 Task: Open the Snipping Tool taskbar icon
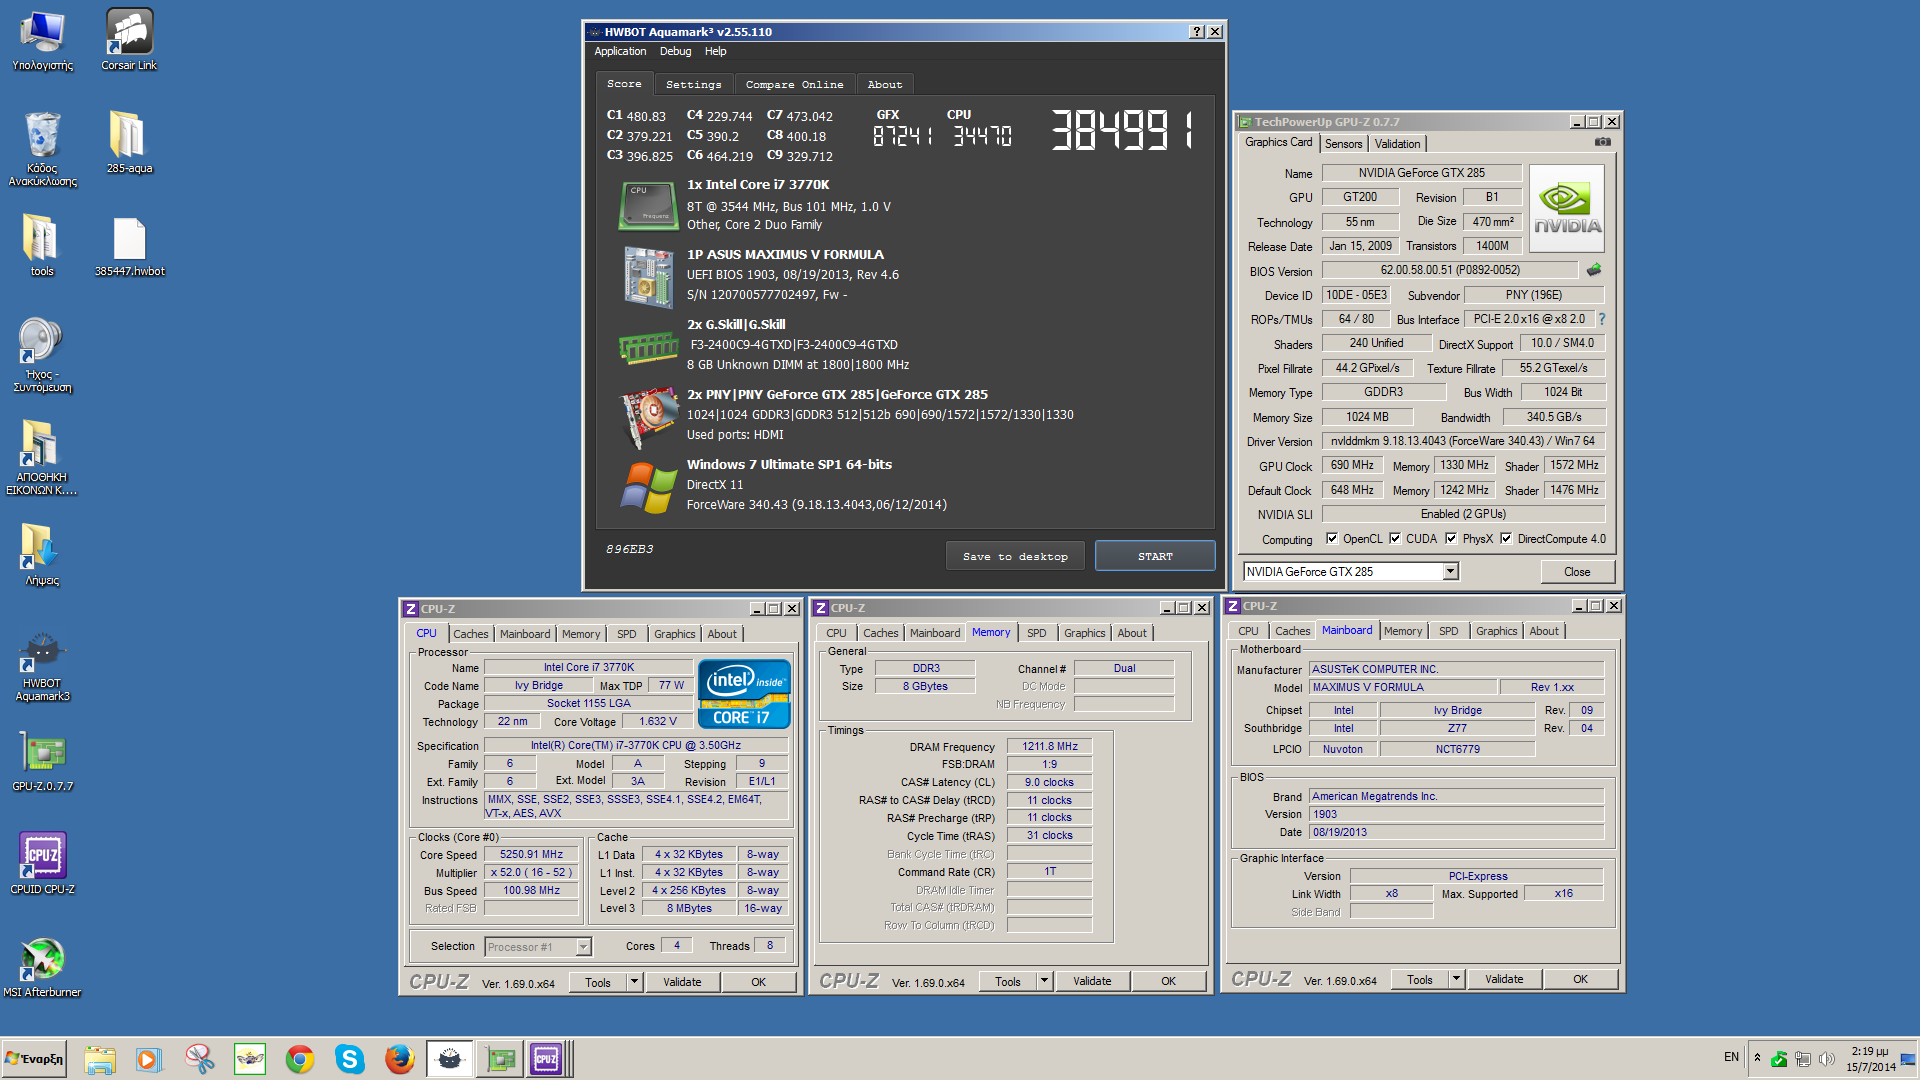click(199, 1059)
